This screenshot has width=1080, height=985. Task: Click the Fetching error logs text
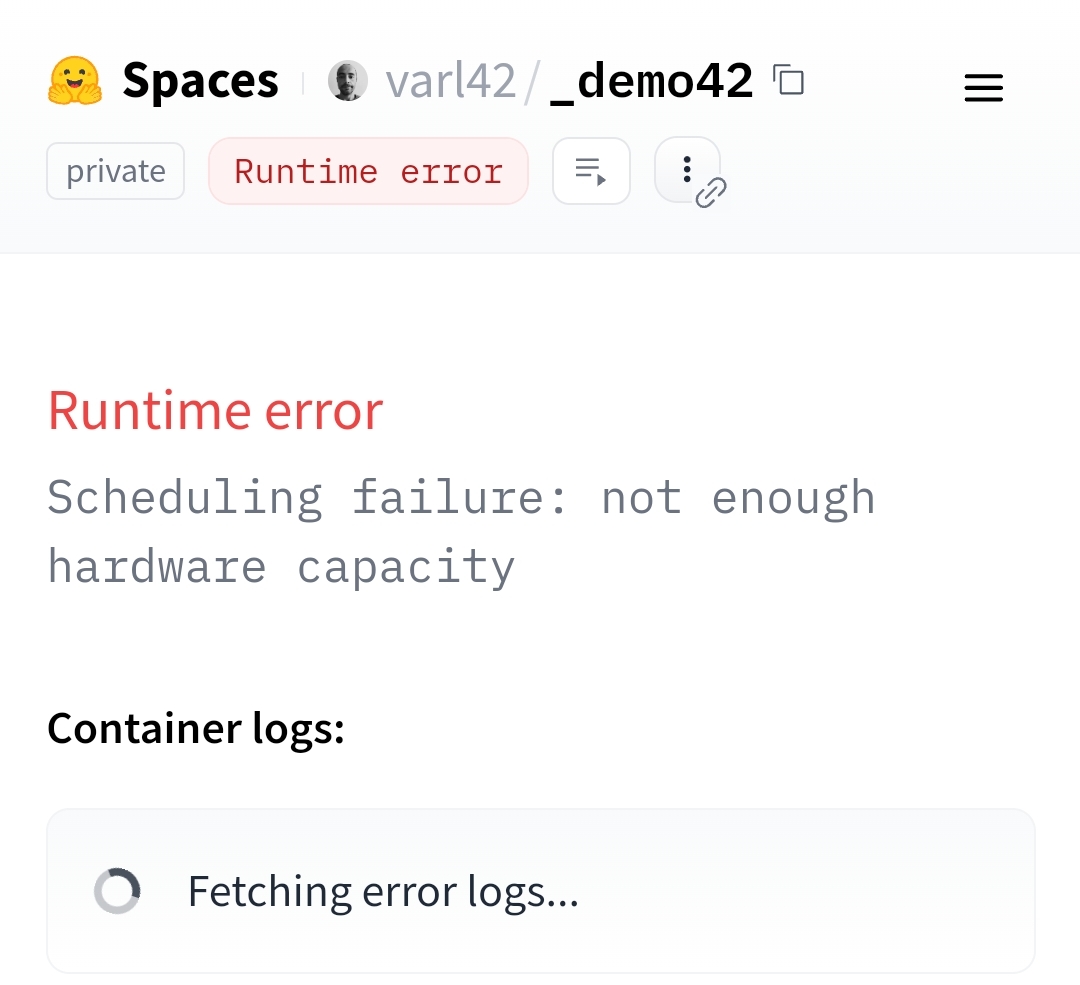click(x=383, y=890)
